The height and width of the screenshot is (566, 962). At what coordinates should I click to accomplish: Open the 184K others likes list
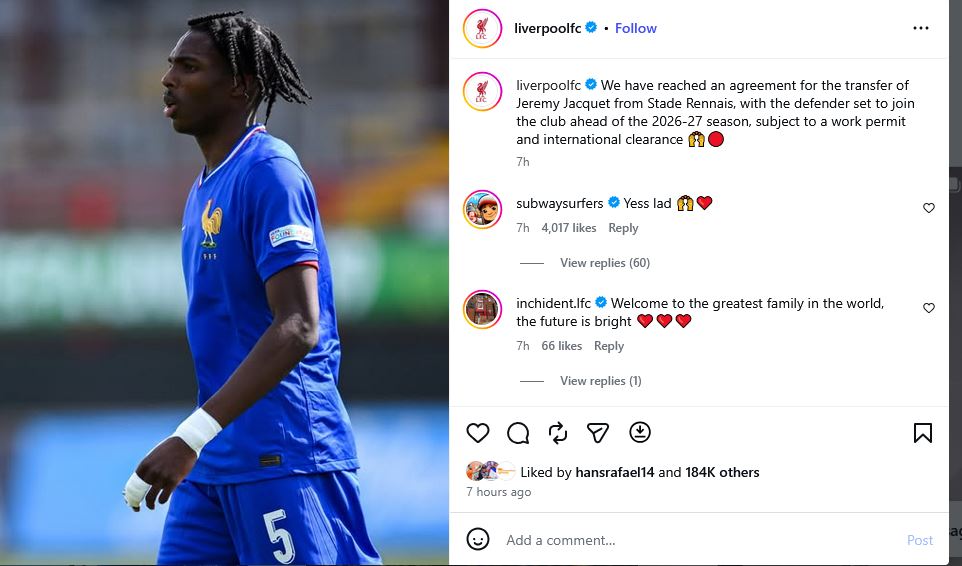(722, 472)
